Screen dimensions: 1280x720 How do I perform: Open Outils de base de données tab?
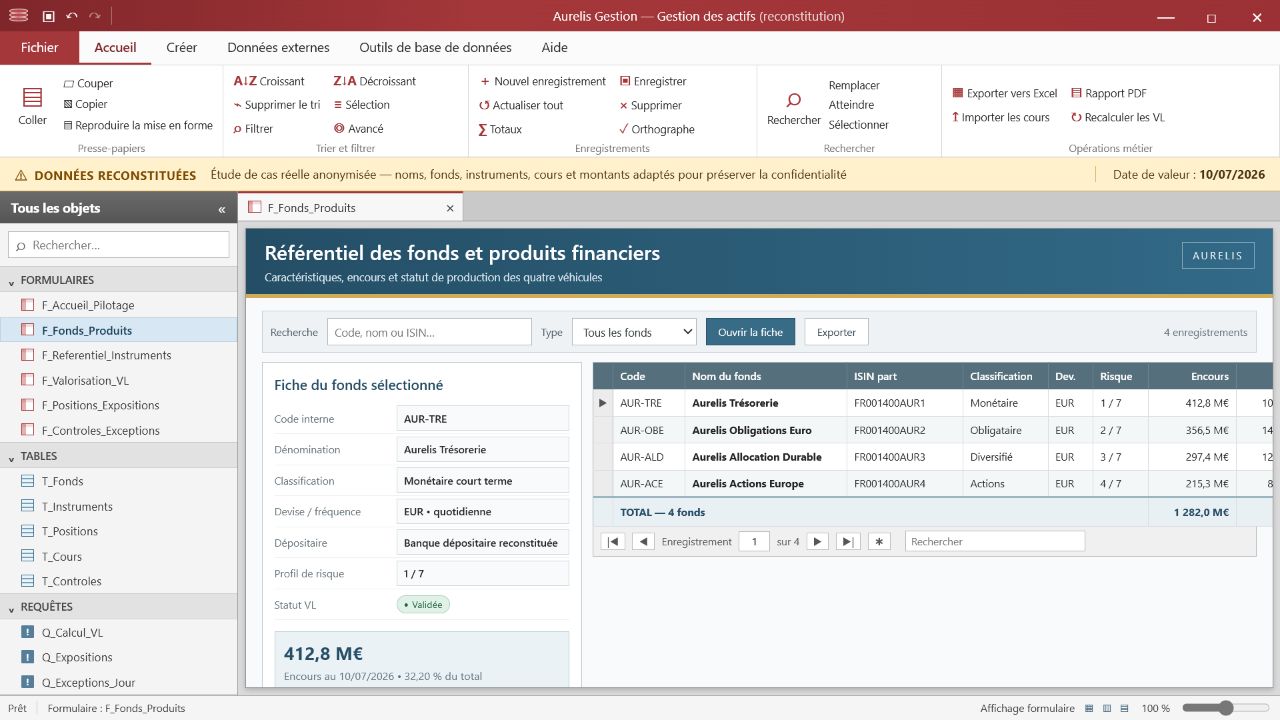point(435,47)
